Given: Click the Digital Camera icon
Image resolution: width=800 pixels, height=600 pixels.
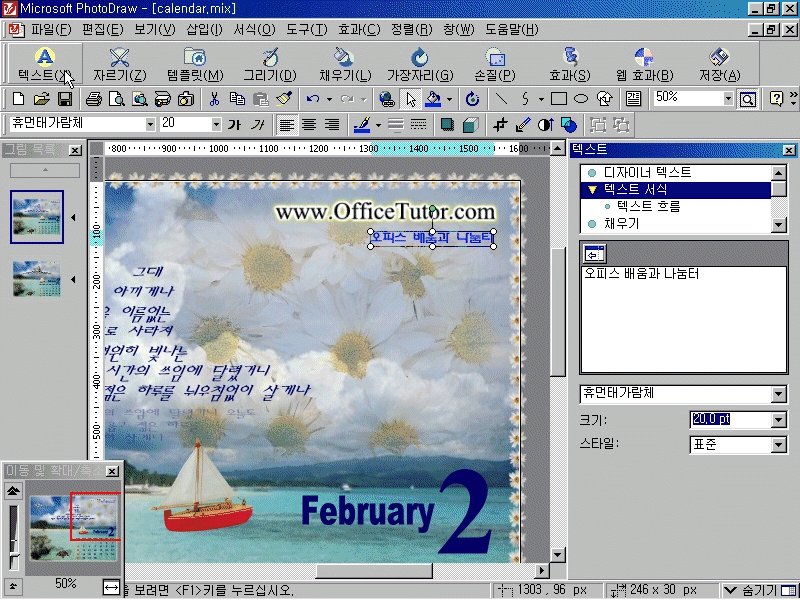Looking at the screenshot, I should (x=186, y=99).
